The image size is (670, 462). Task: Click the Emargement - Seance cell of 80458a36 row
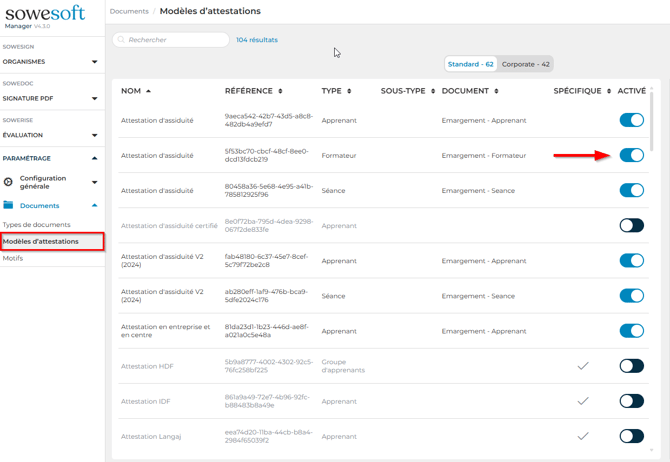click(x=478, y=191)
